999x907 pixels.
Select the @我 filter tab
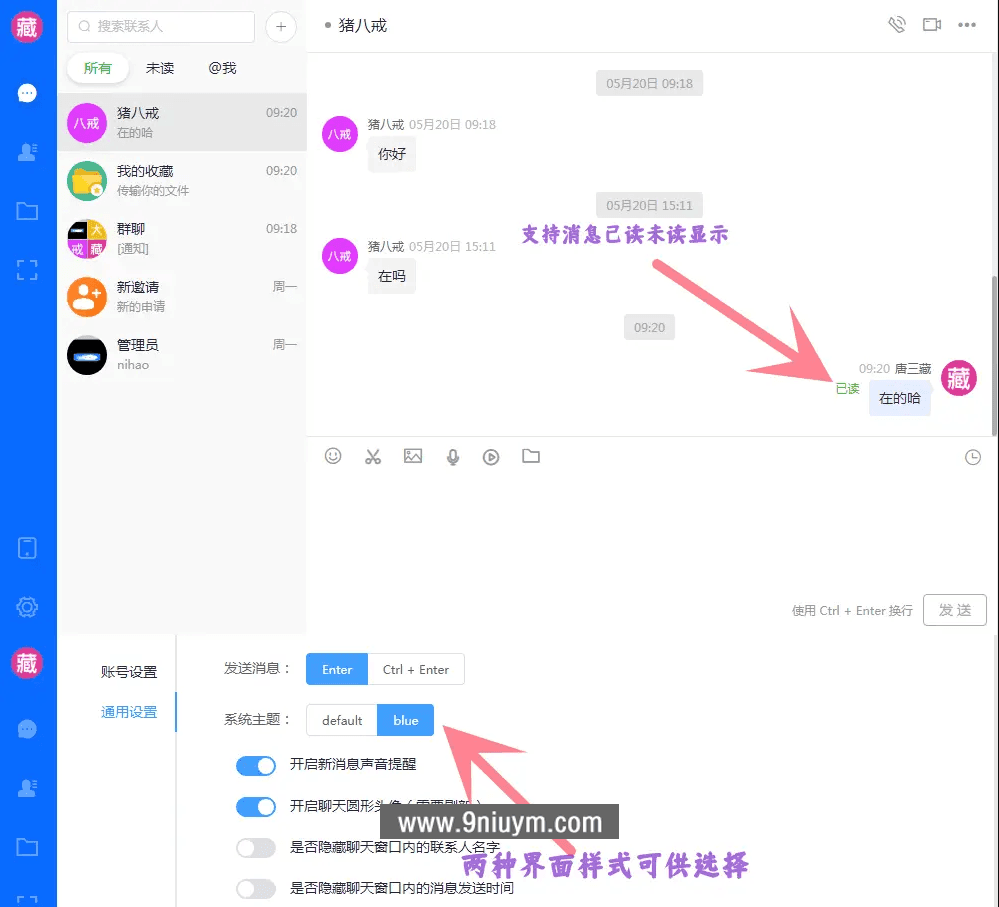tap(222, 68)
